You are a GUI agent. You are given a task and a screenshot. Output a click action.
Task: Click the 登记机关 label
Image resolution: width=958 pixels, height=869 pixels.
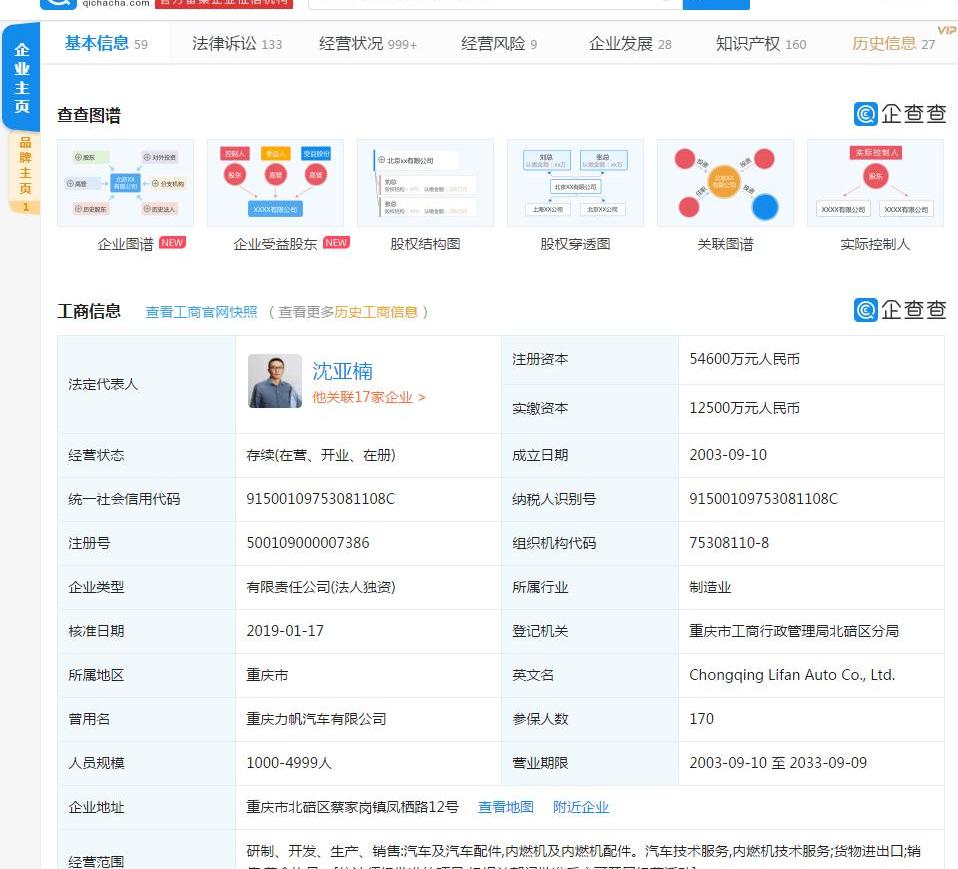(x=540, y=631)
